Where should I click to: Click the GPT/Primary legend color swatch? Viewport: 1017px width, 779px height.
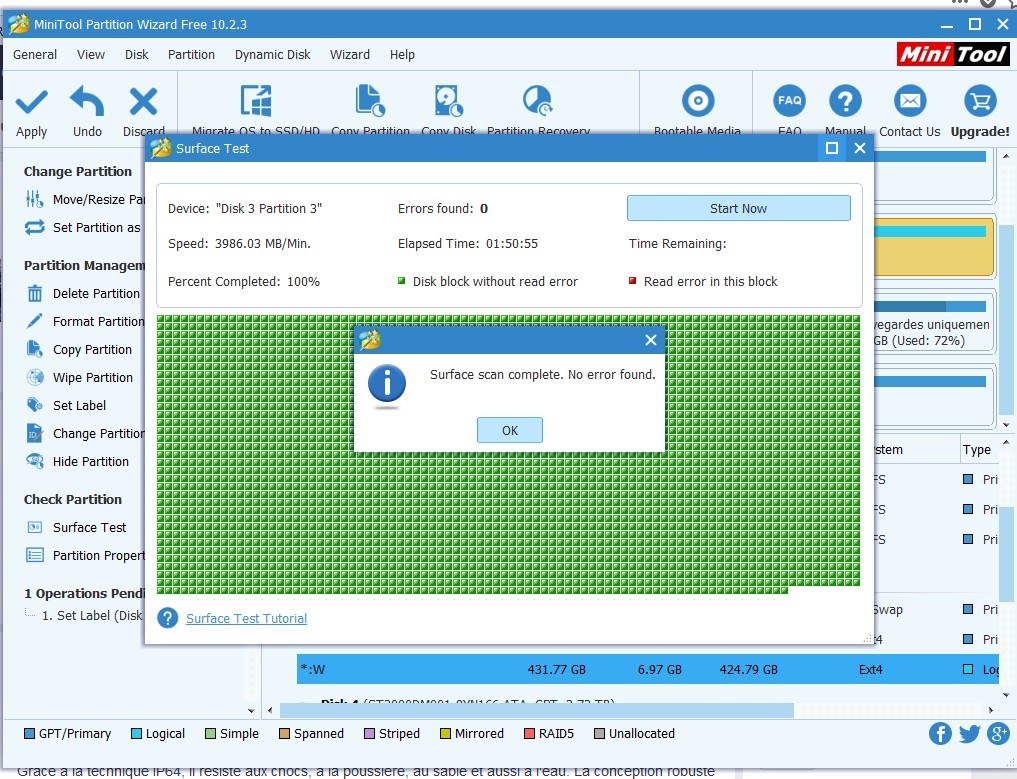[29, 734]
